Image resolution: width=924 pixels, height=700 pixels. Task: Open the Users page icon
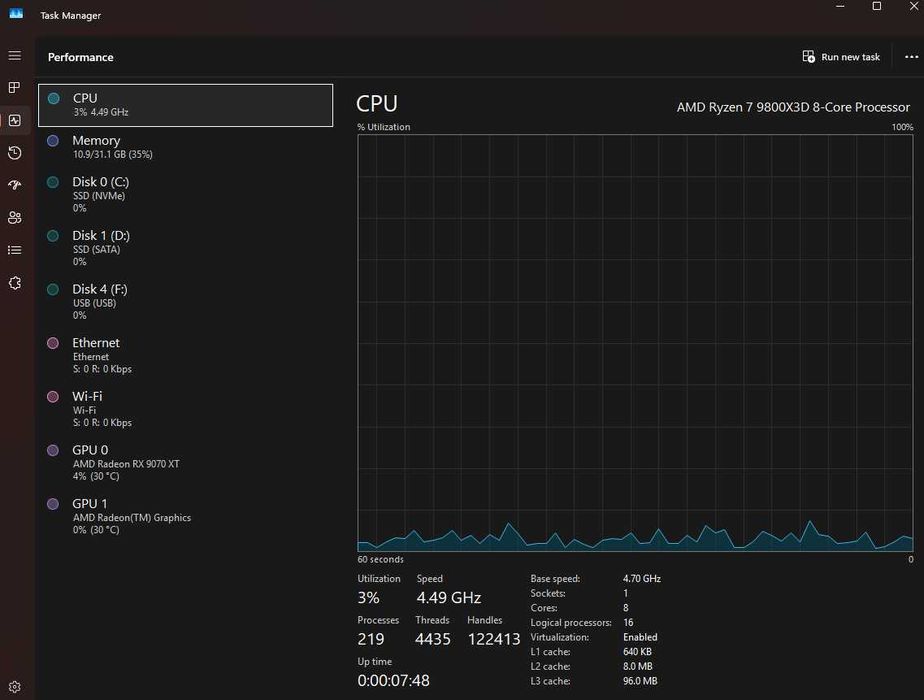[15, 217]
